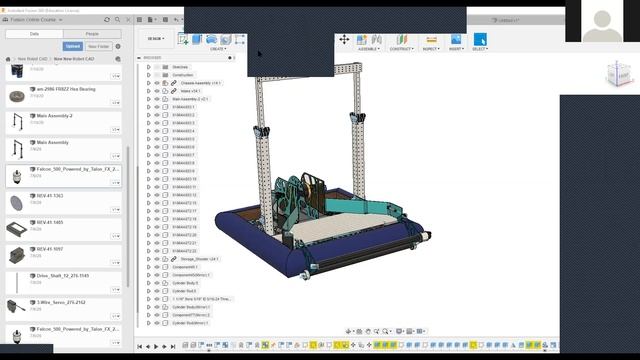
Task: Toggle visibility of Component77(Mirror):2
Action: click(157, 315)
